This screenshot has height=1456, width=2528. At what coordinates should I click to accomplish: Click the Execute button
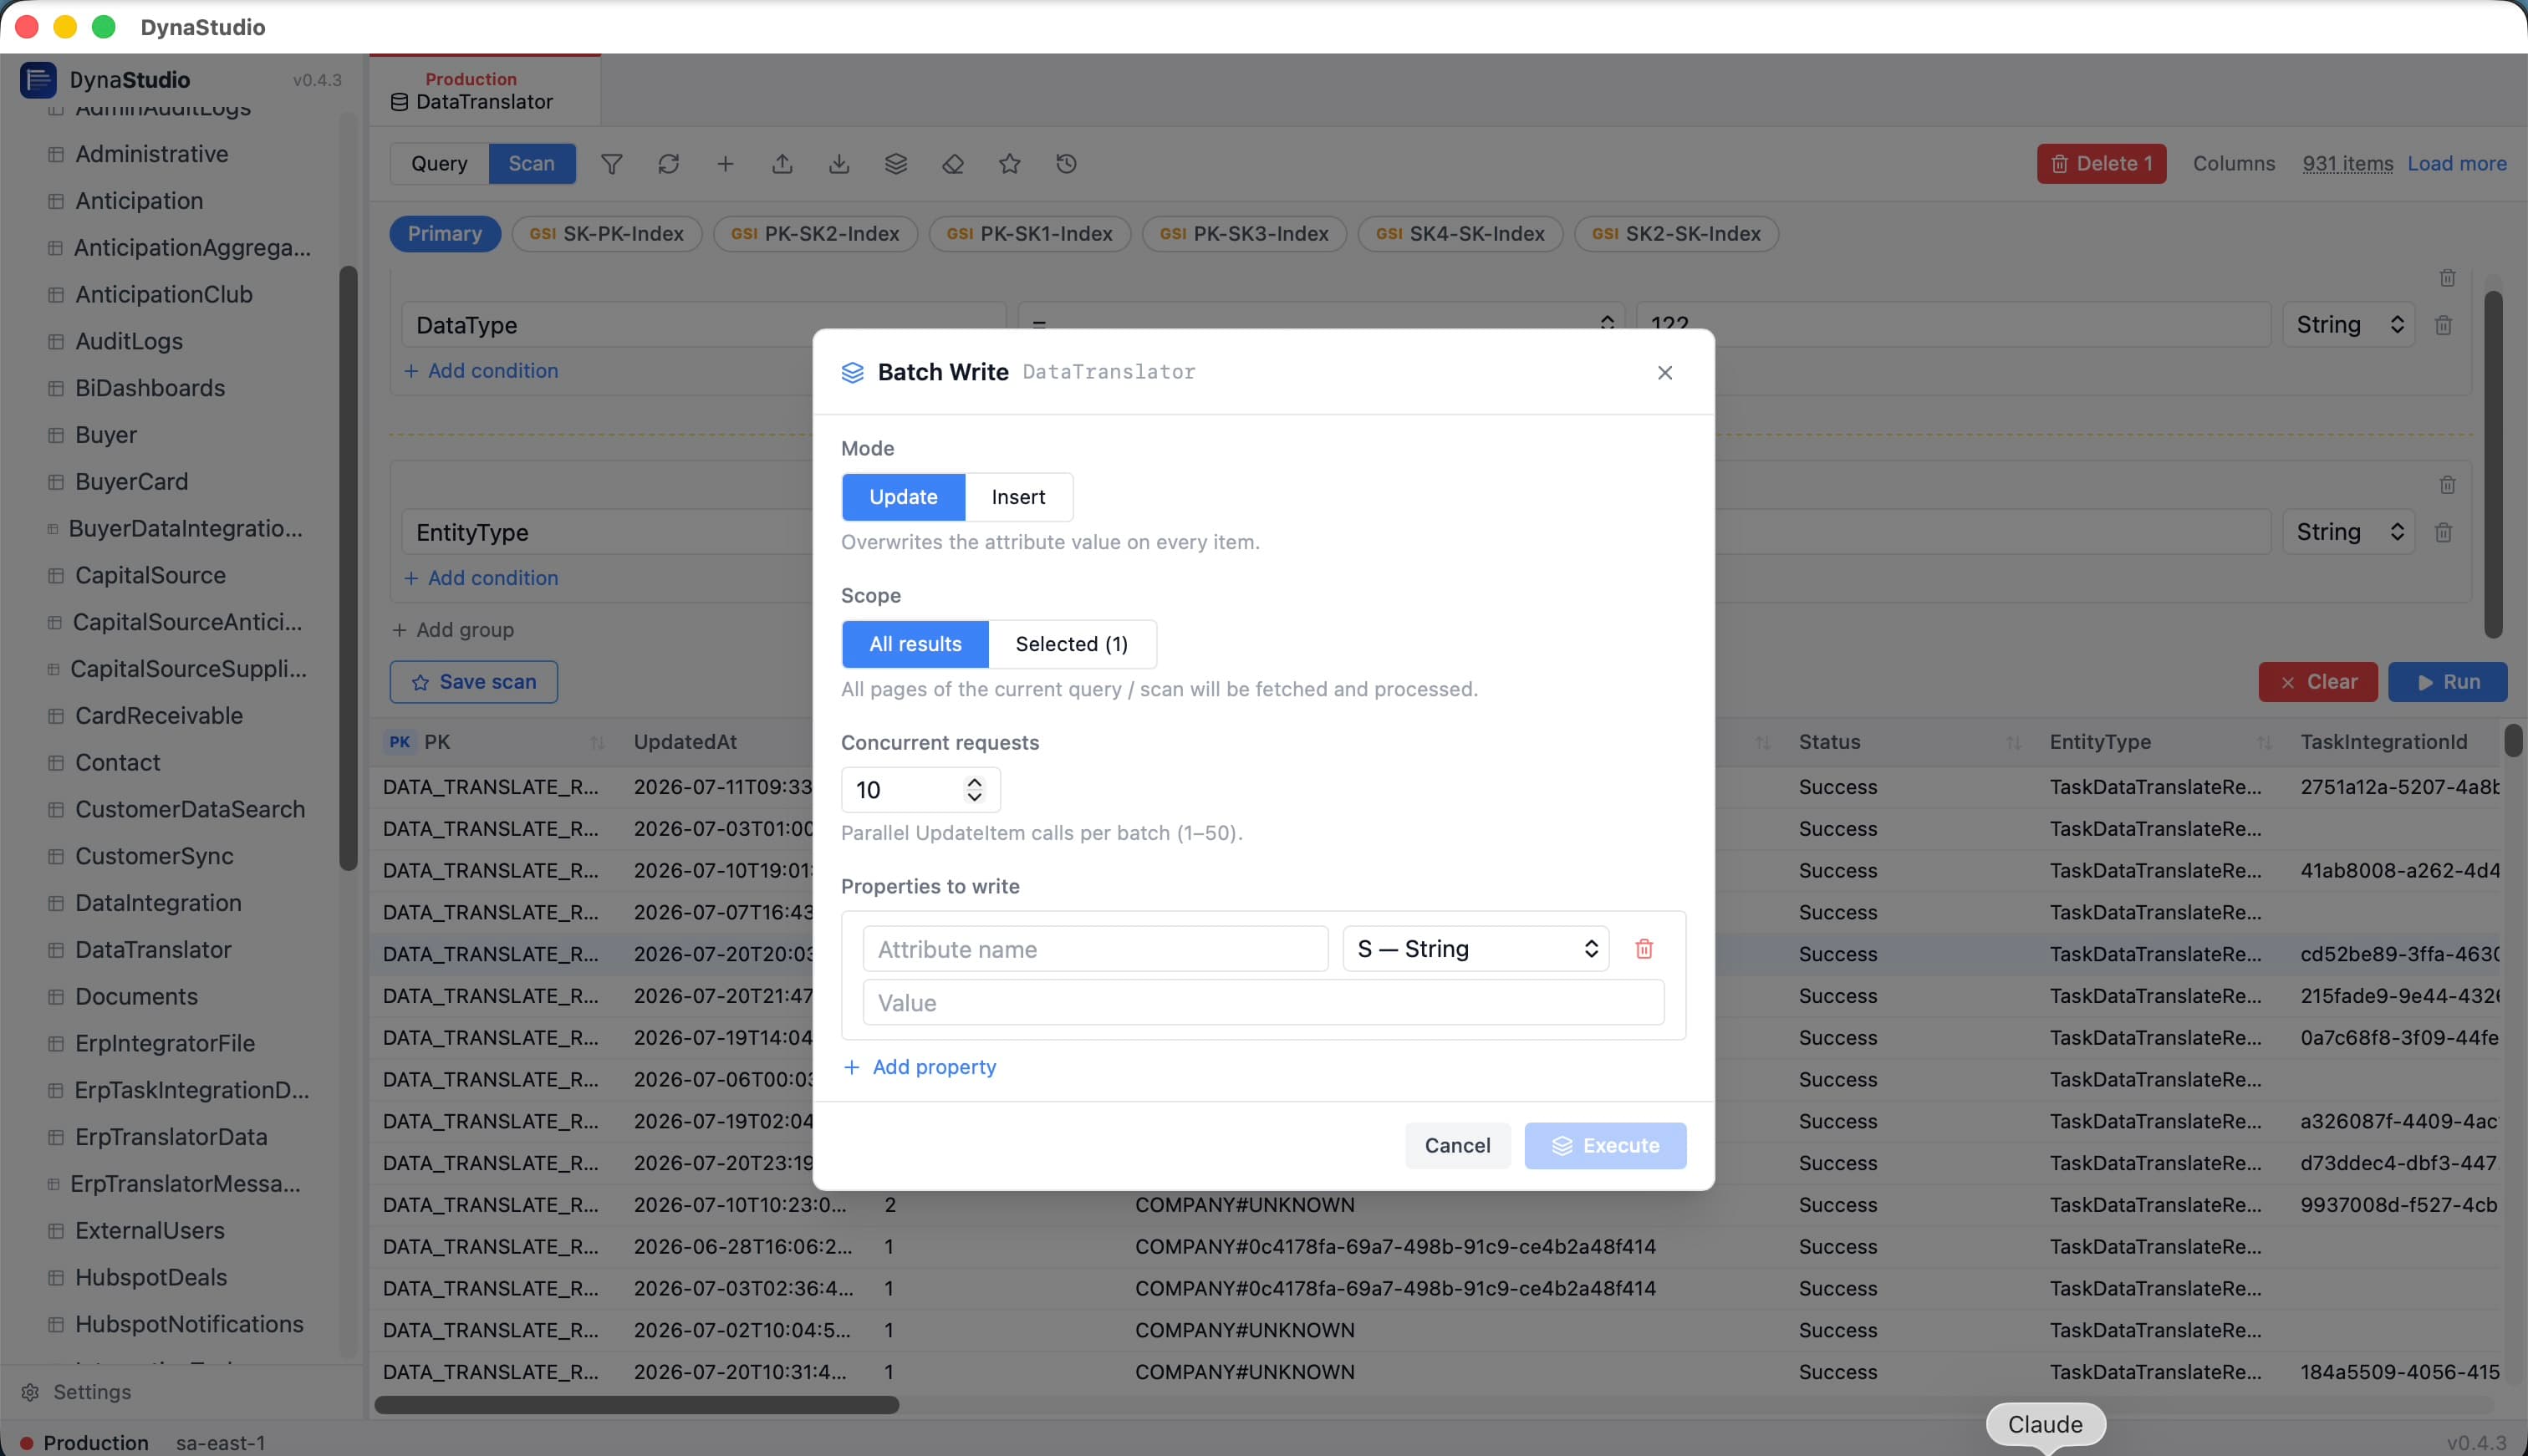[1605, 1146]
